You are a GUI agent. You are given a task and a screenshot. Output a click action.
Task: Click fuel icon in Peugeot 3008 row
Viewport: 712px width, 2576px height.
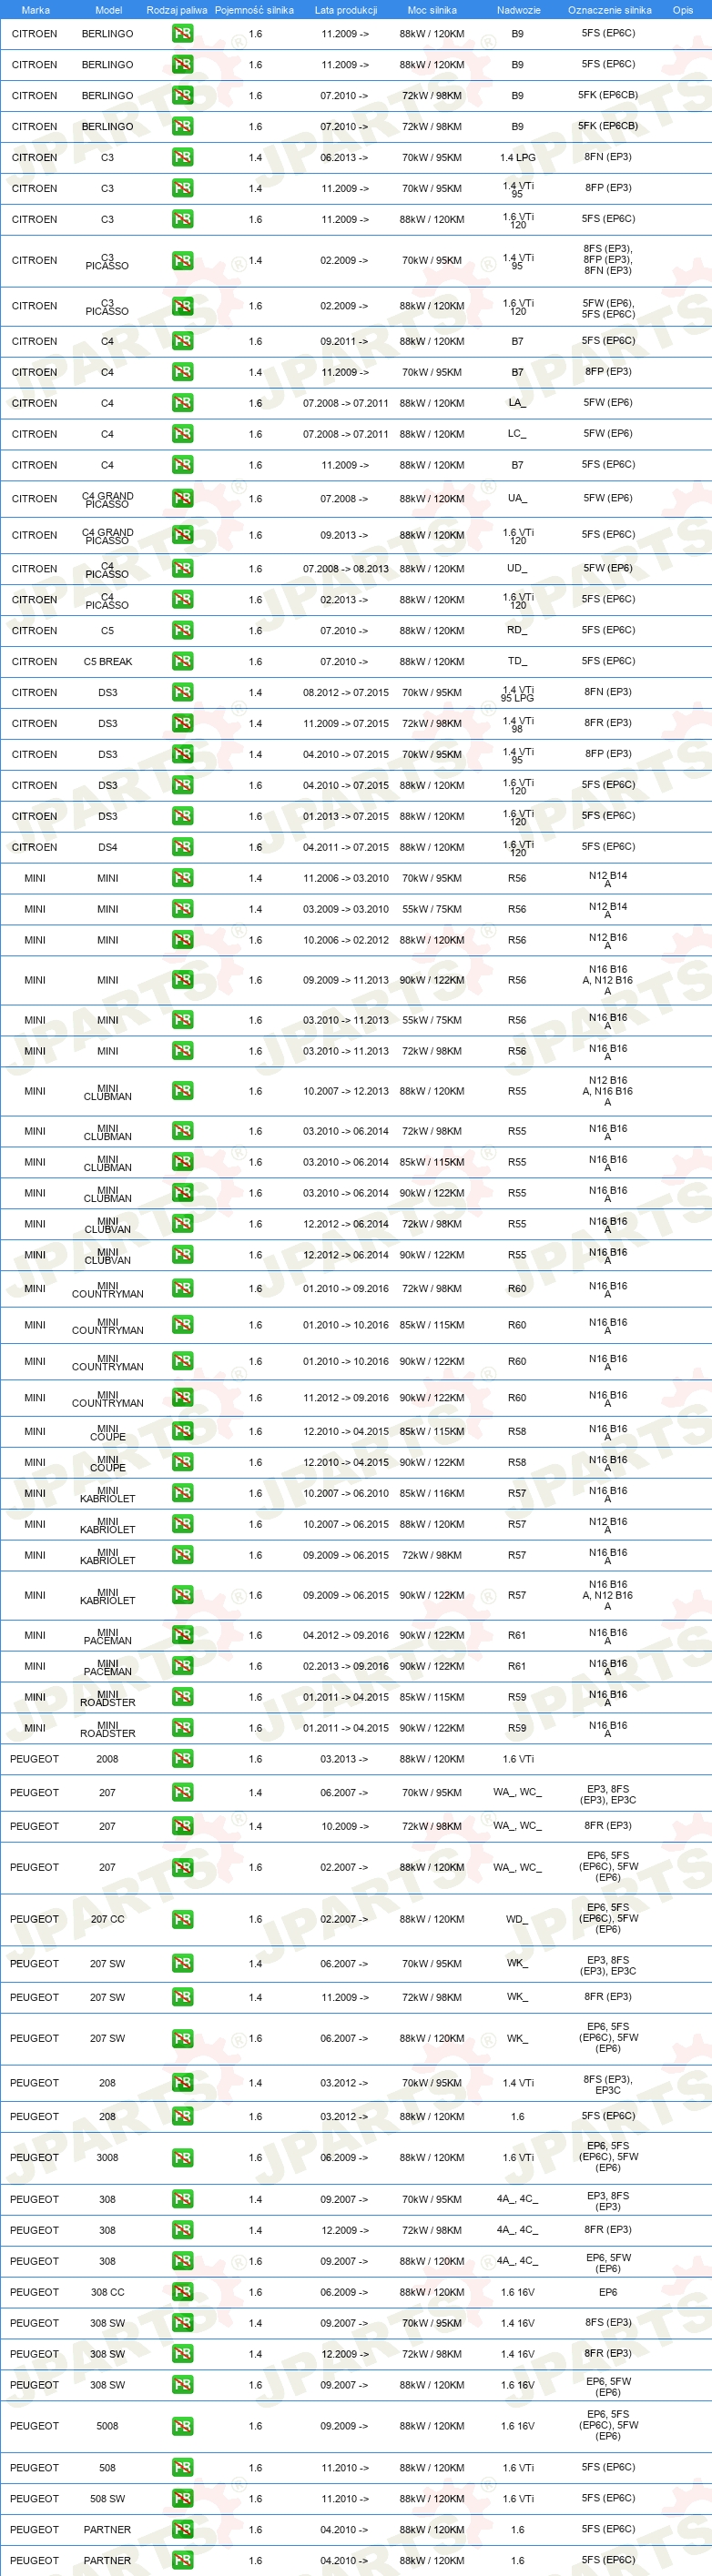[182, 2158]
